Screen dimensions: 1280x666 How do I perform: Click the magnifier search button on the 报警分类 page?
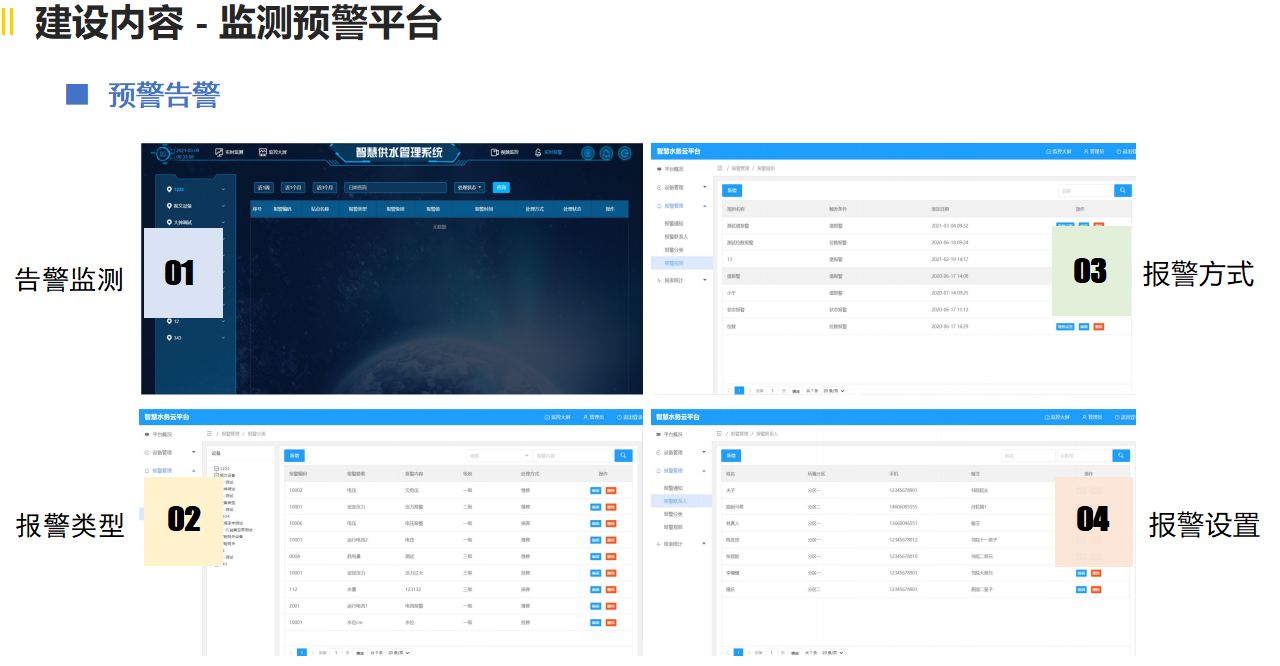click(623, 455)
